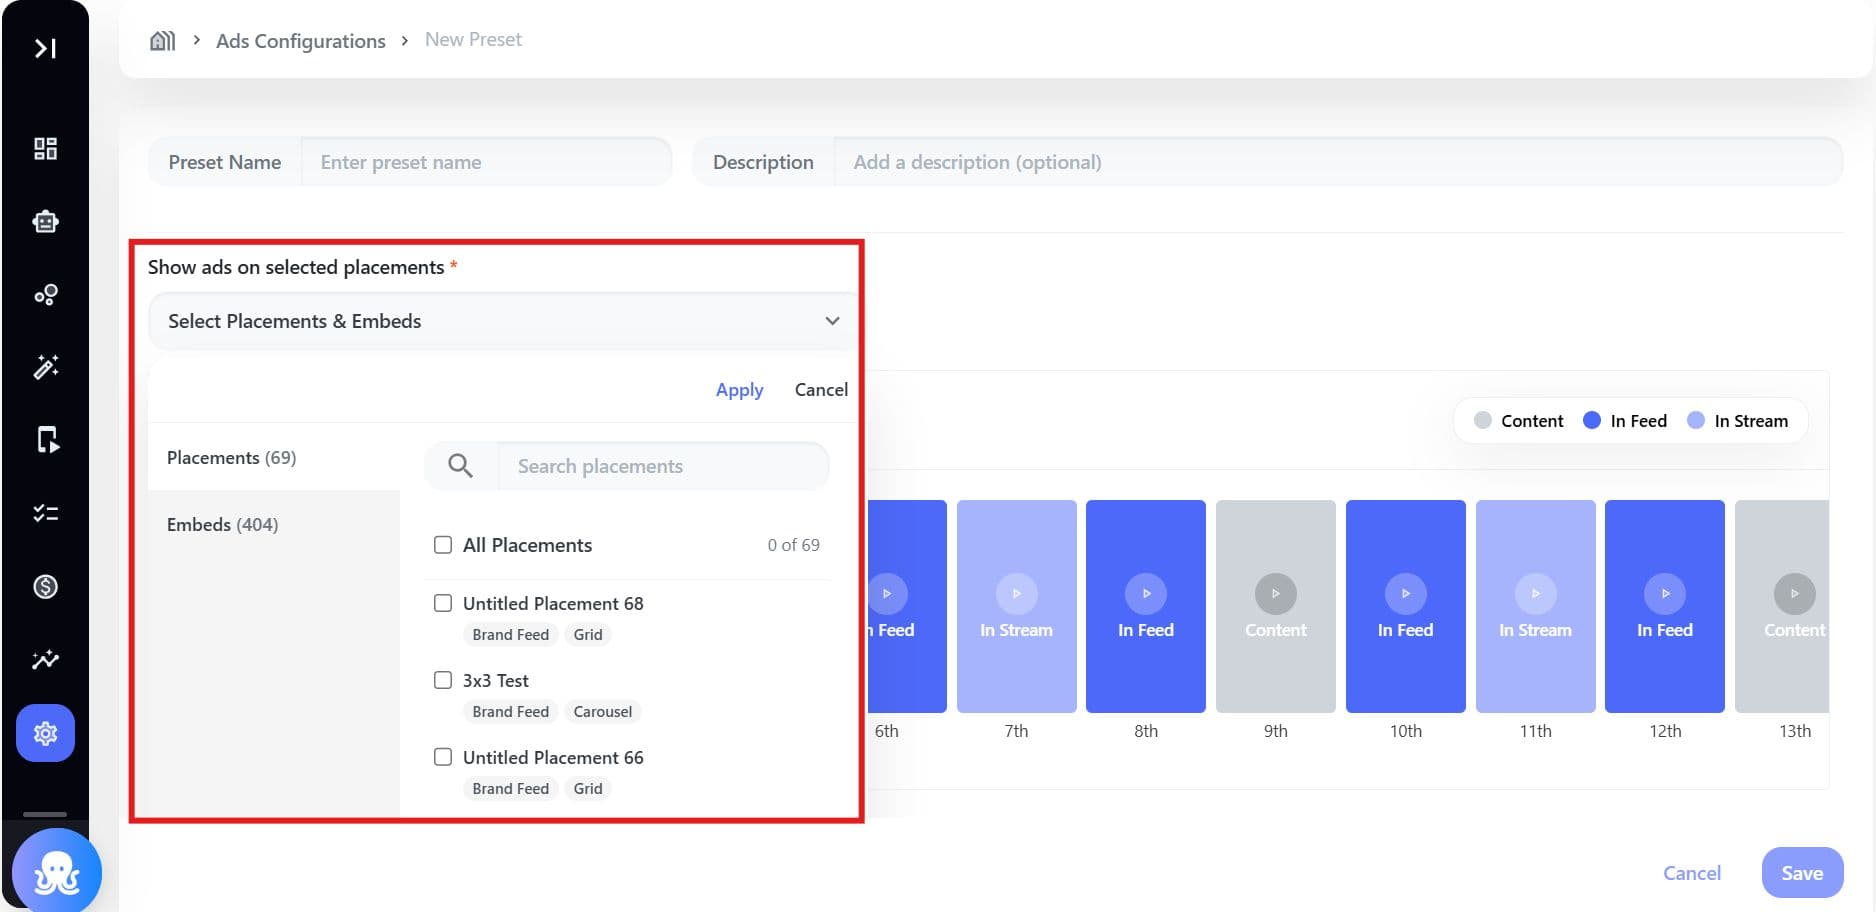Focus the Preset Name input field
The image size is (1876, 912).
point(486,162)
